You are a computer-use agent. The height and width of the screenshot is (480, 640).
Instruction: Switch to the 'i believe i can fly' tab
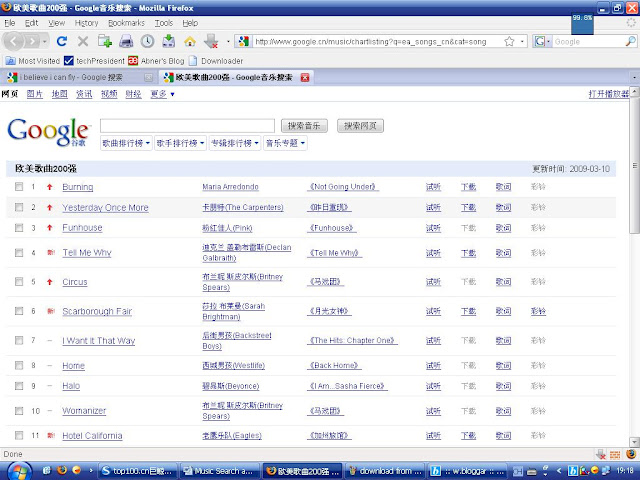click(80, 77)
